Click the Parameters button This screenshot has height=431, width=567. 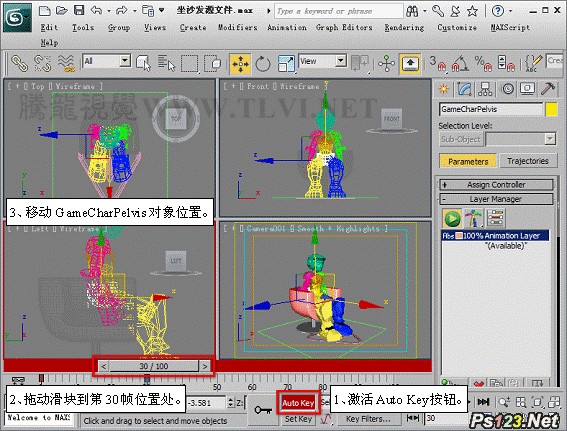tap(468, 161)
